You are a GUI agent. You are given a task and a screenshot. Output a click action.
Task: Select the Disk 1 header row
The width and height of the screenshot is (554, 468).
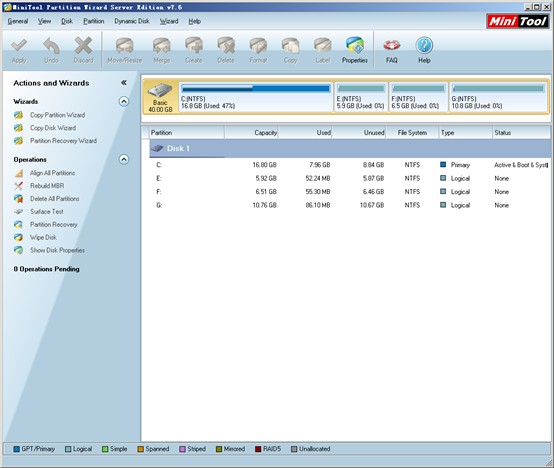click(x=350, y=148)
